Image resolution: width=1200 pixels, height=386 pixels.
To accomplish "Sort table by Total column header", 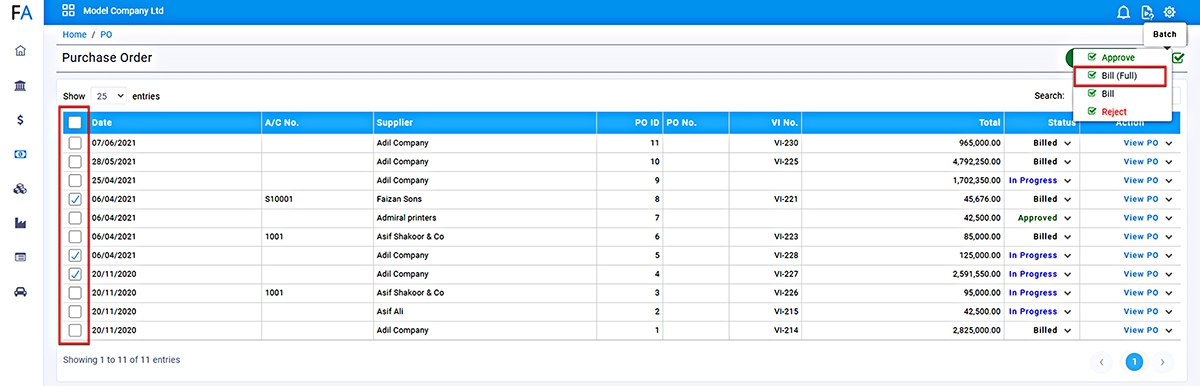I will pos(903,123).
